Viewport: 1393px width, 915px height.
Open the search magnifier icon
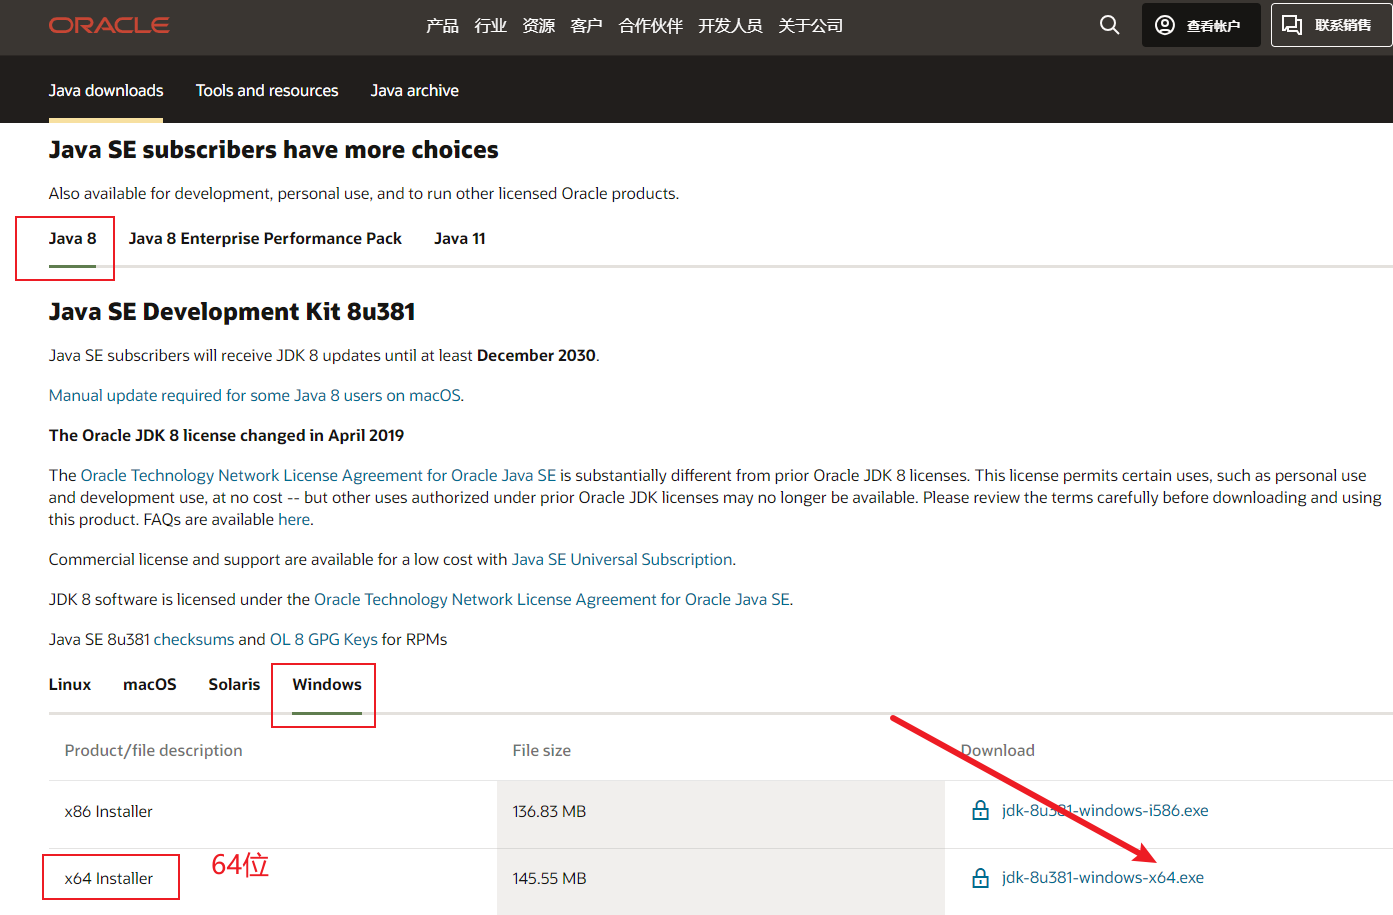click(x=1109, y=25)
